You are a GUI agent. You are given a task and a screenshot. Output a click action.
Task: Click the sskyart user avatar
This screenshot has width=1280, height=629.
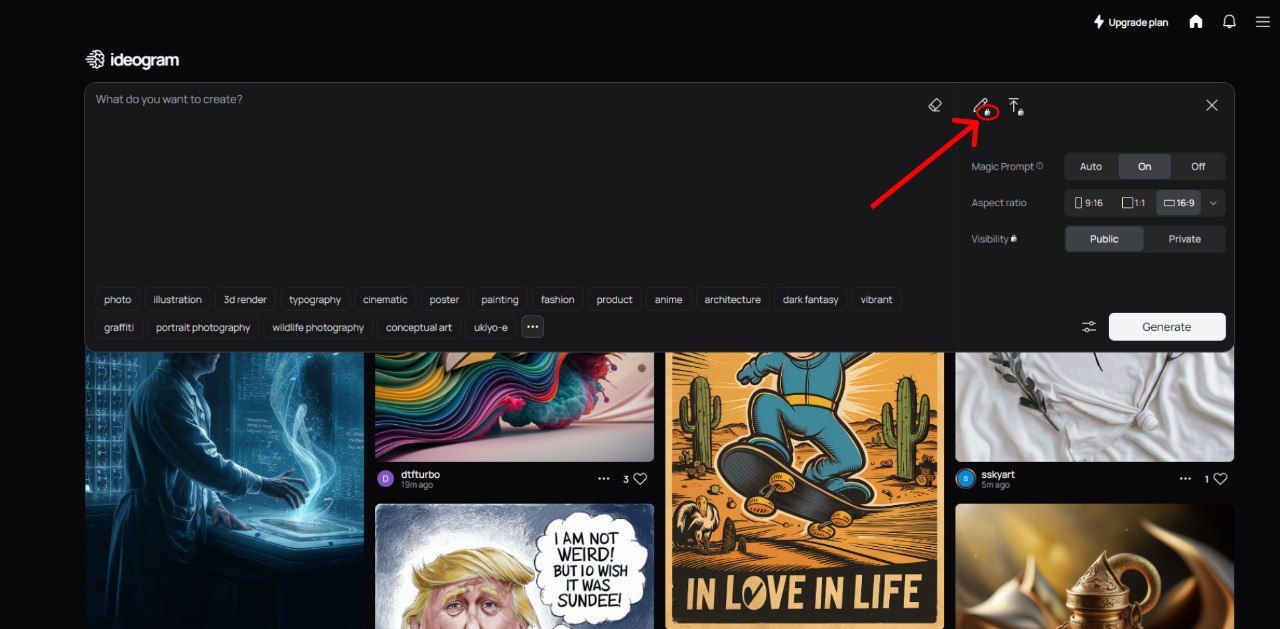click(x=965, y=479)
